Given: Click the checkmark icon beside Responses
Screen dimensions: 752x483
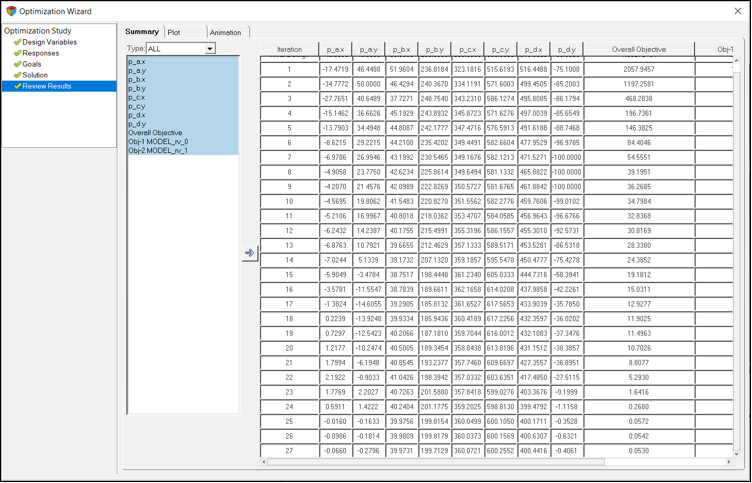Looking at the screenshot, I should click(x=17, y=53).
